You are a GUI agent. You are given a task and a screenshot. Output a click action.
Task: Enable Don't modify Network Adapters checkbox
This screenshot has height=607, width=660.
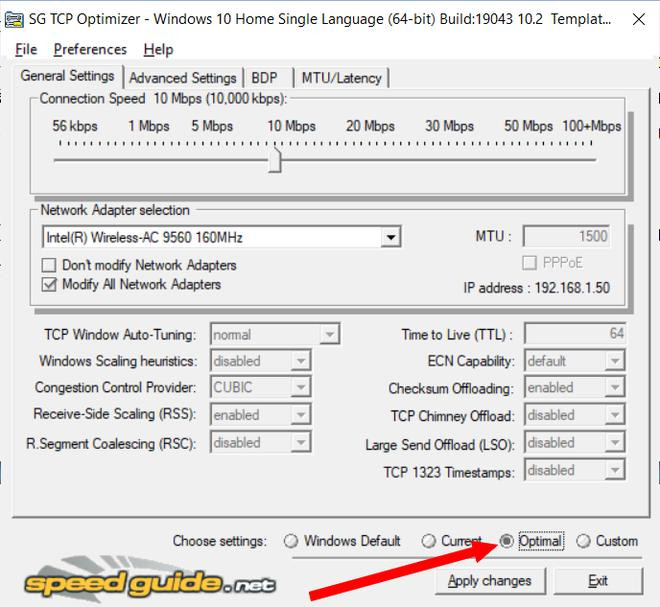point(48,266)
